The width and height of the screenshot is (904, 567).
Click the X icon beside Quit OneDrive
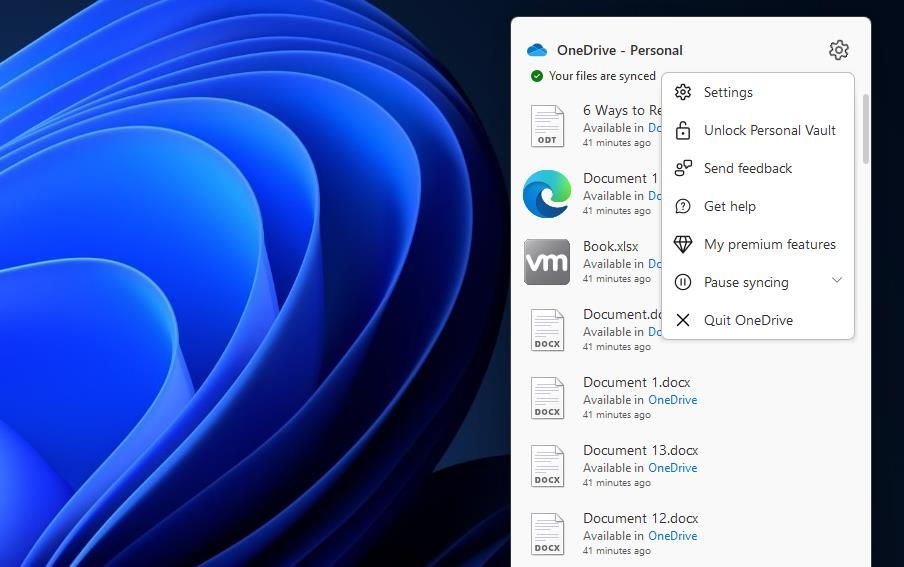683,320
